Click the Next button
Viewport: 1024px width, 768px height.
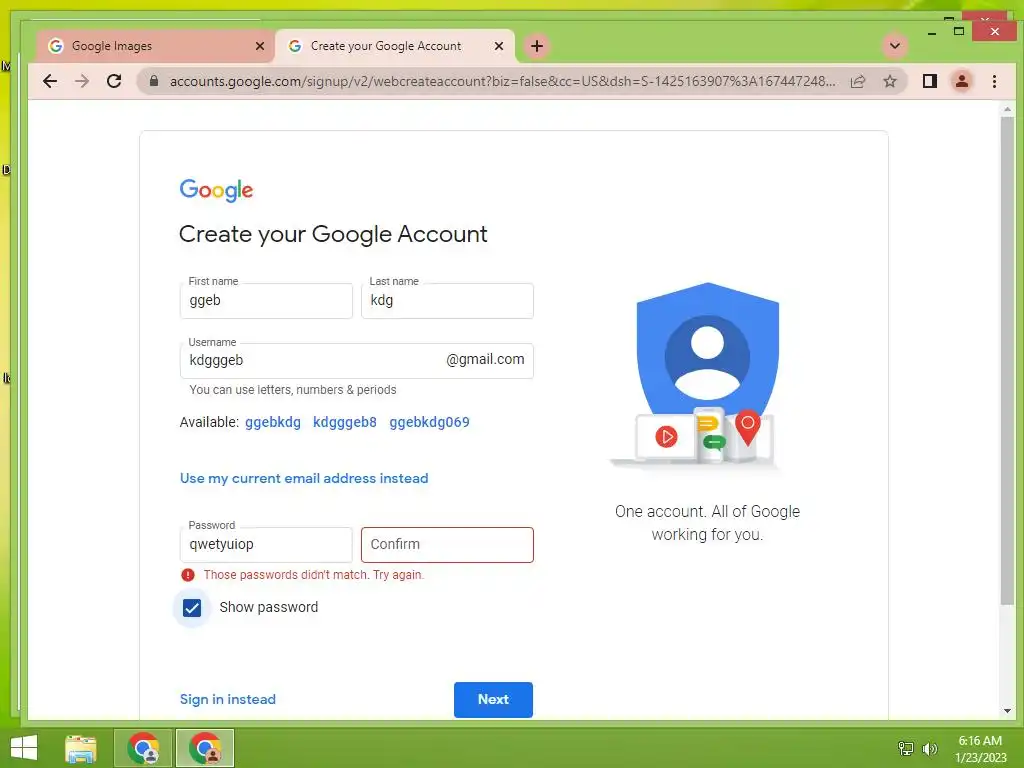(x=493, y=699)
